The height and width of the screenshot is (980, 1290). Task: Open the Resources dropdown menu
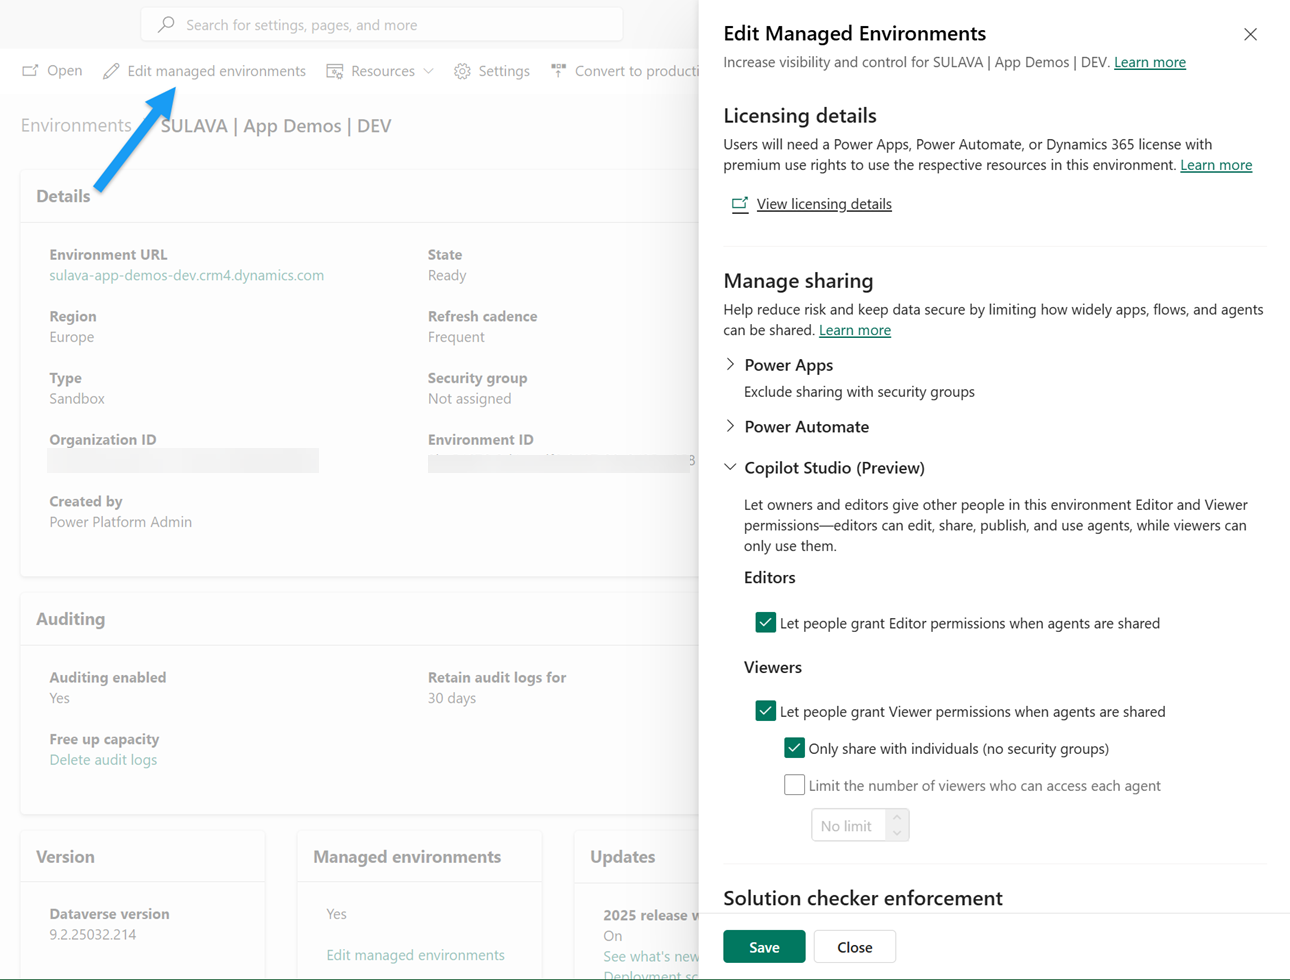click(428, 71)
